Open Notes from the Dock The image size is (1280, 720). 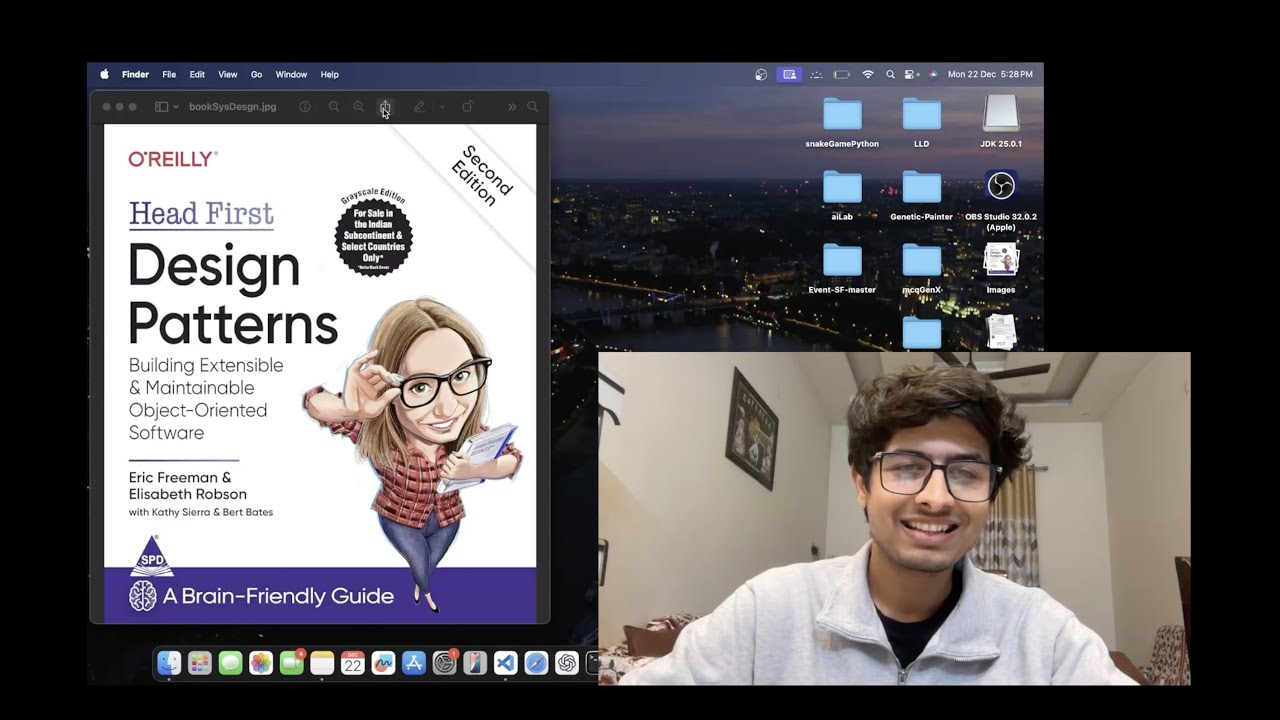tap(322, 662)
